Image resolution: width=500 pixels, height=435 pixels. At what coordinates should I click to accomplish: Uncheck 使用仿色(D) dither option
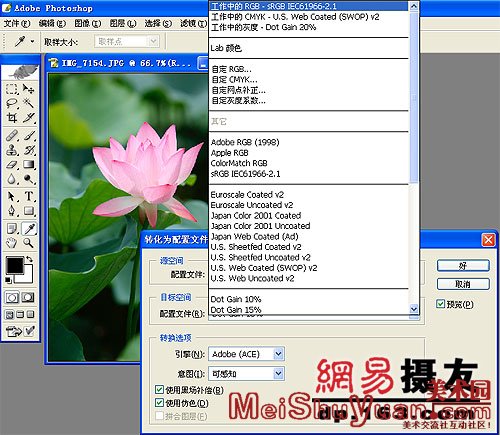pyautogui.click(x=159, y=403)
